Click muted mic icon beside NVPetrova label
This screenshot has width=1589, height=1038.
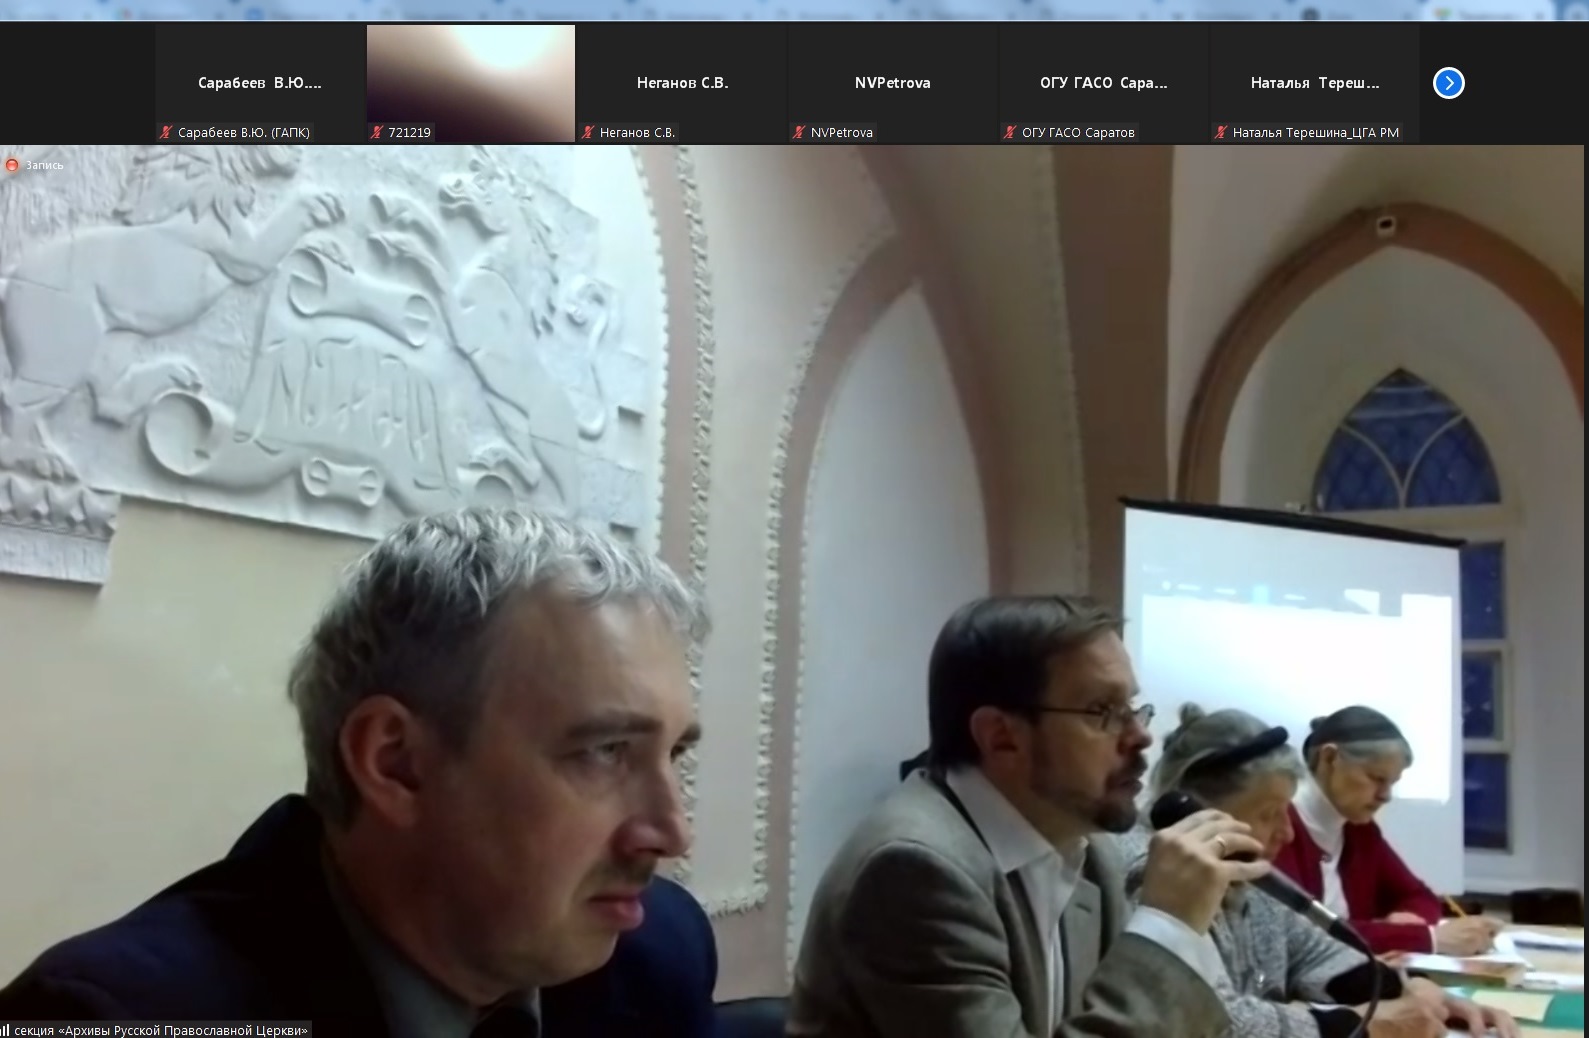(800, 132)
